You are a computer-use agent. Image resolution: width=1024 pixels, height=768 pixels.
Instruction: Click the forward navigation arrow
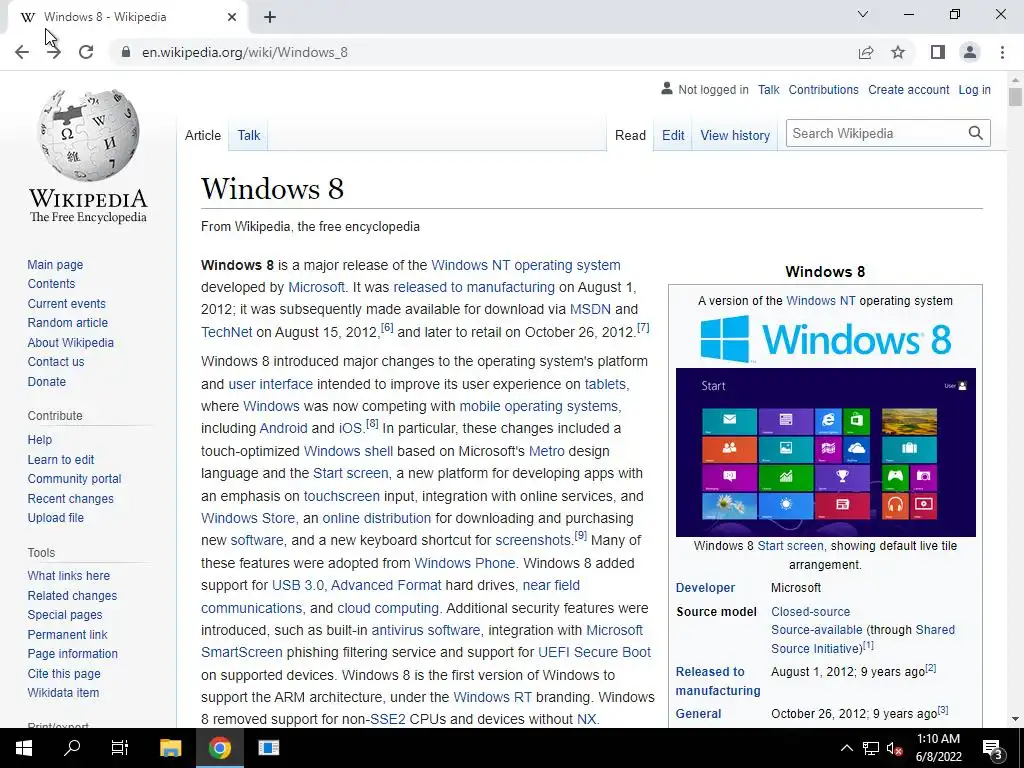click(54, 52)
